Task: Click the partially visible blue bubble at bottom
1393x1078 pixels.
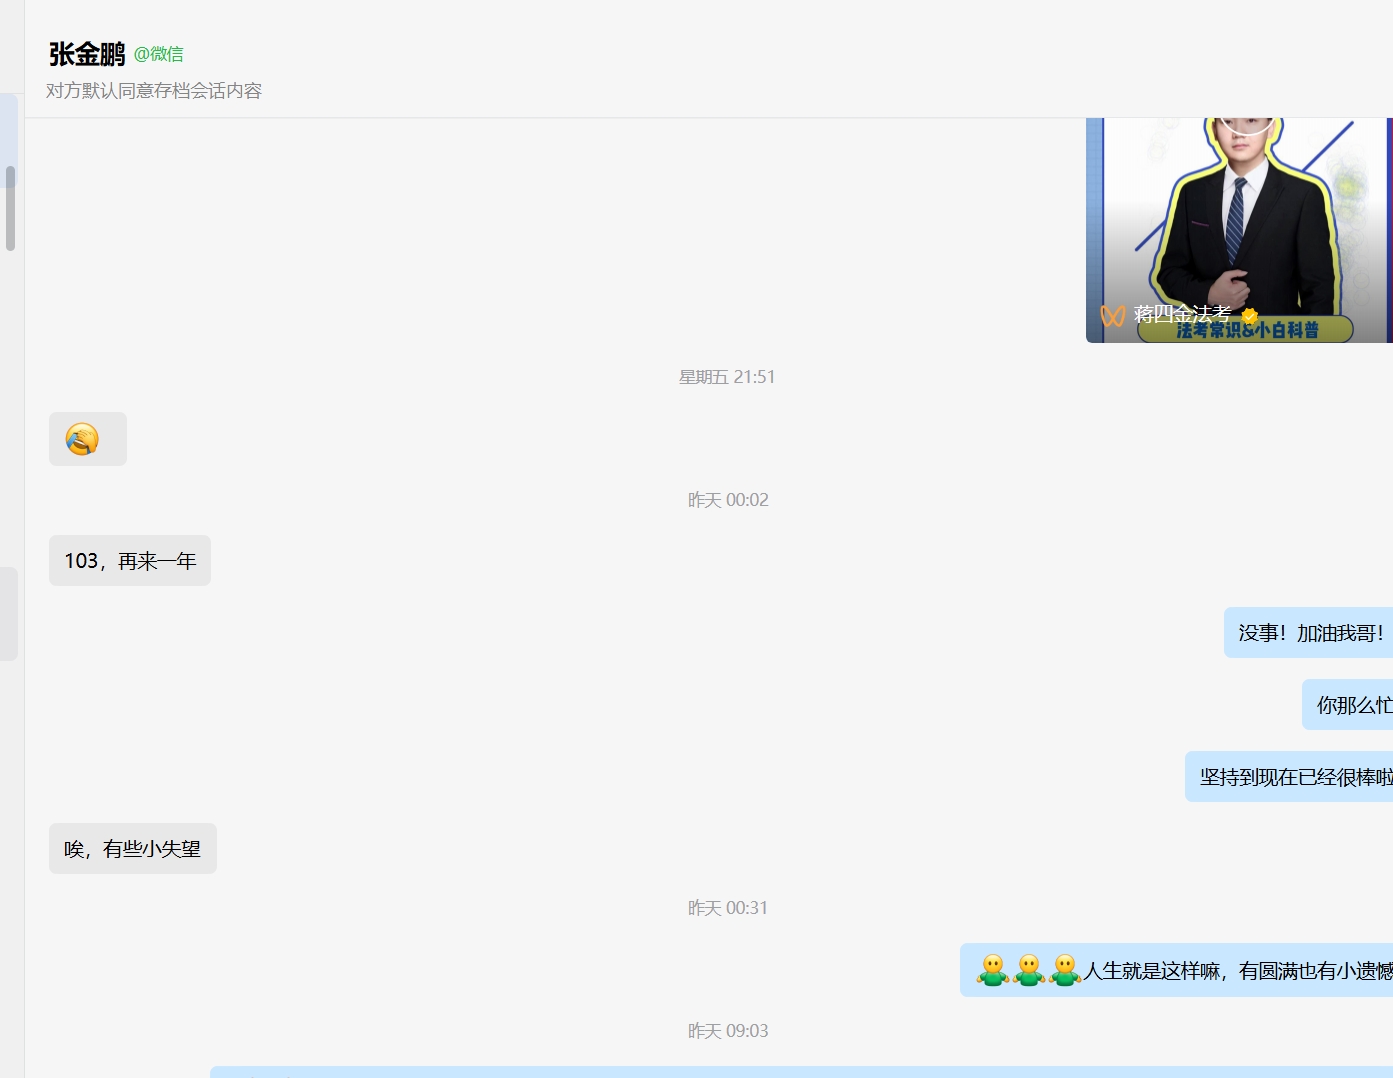Action: coord(801,1072)
